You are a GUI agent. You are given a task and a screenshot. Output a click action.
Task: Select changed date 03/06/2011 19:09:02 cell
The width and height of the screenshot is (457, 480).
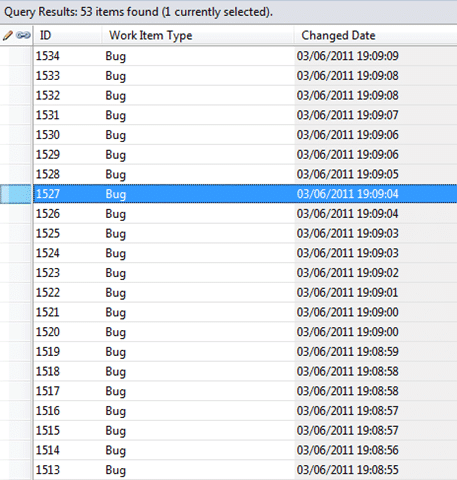(376, 273)
